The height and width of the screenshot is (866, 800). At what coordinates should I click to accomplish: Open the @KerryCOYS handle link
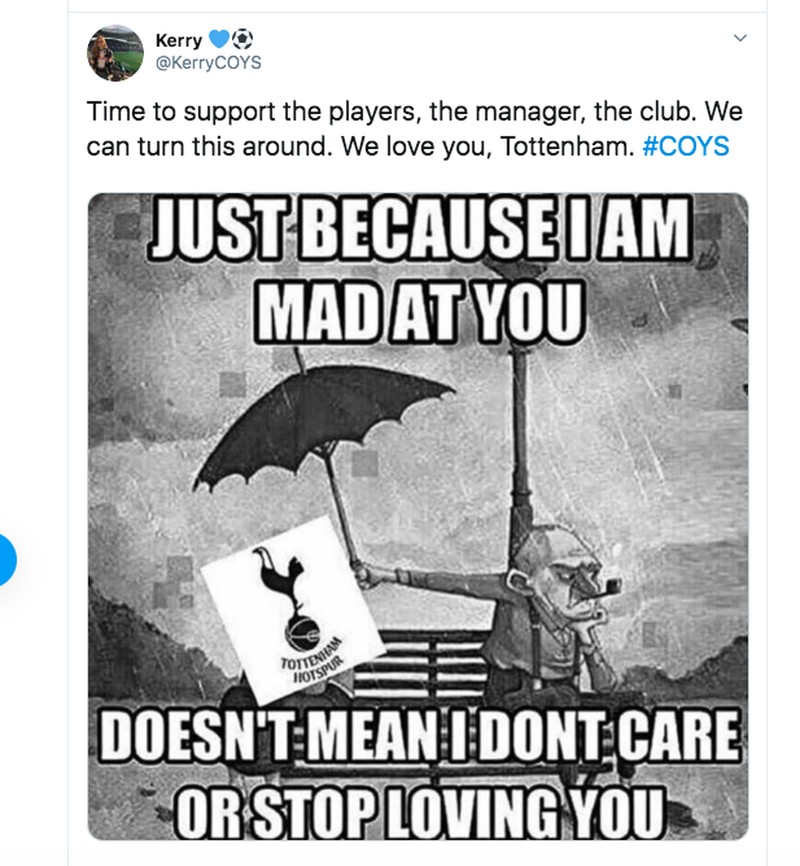click(x=207, y=63)
